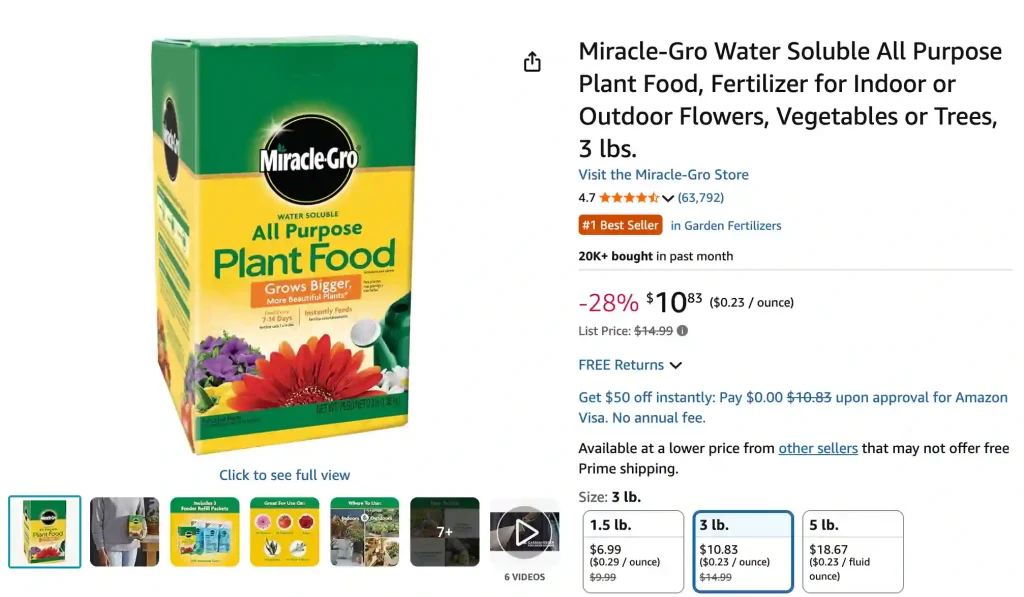
Task: Select the 5 lb size option
Action: (852, 550)
